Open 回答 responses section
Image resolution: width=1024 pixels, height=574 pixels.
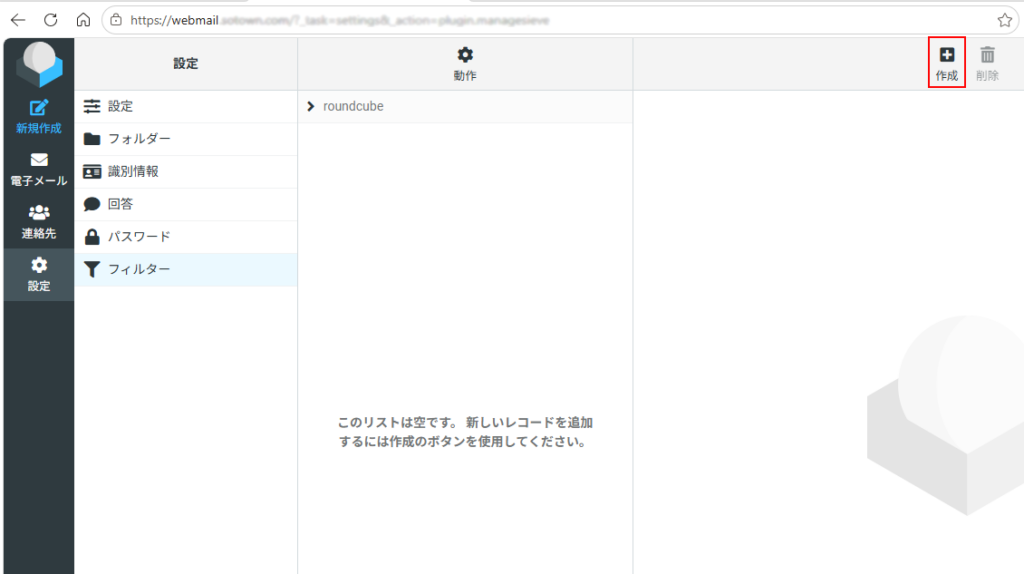pos(185,204)
